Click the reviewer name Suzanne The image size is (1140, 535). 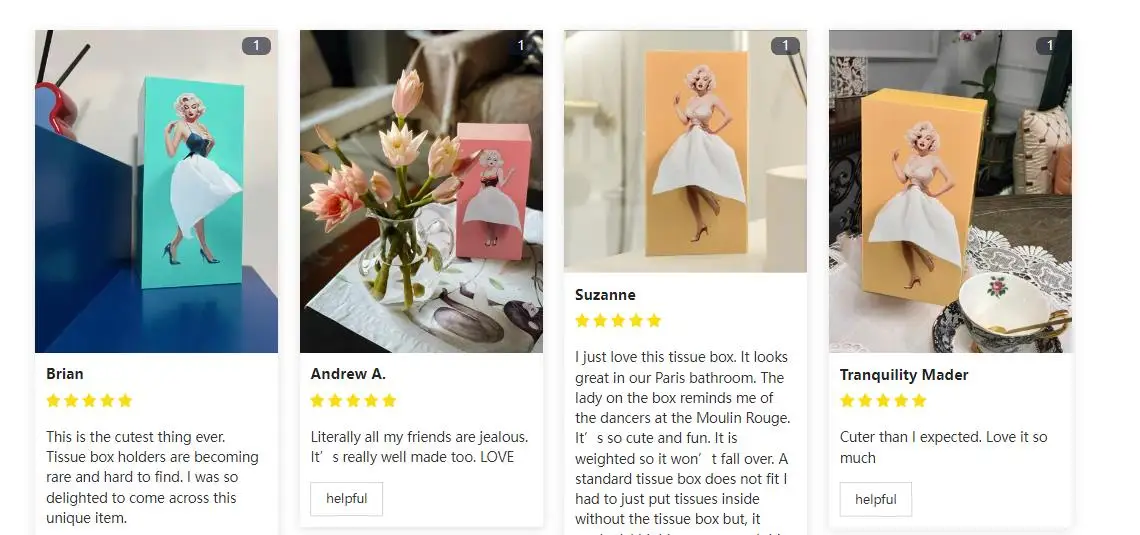tap(606, 294)
